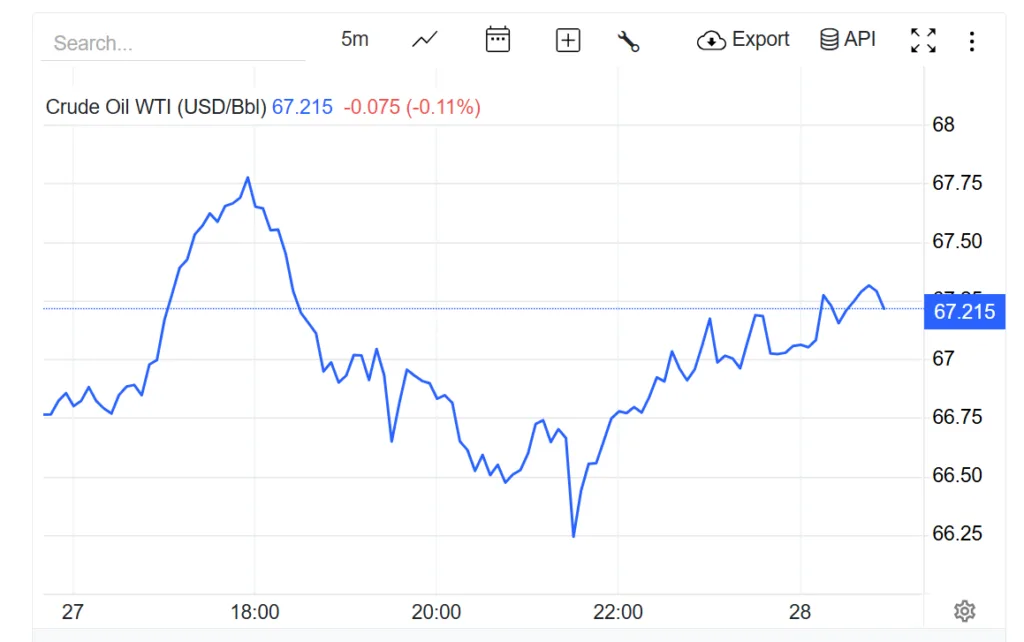Image resolution: width=1024 pixels, height=642 pixels.
Task: Click the Export cloud icon
Action: pos(710,40)
